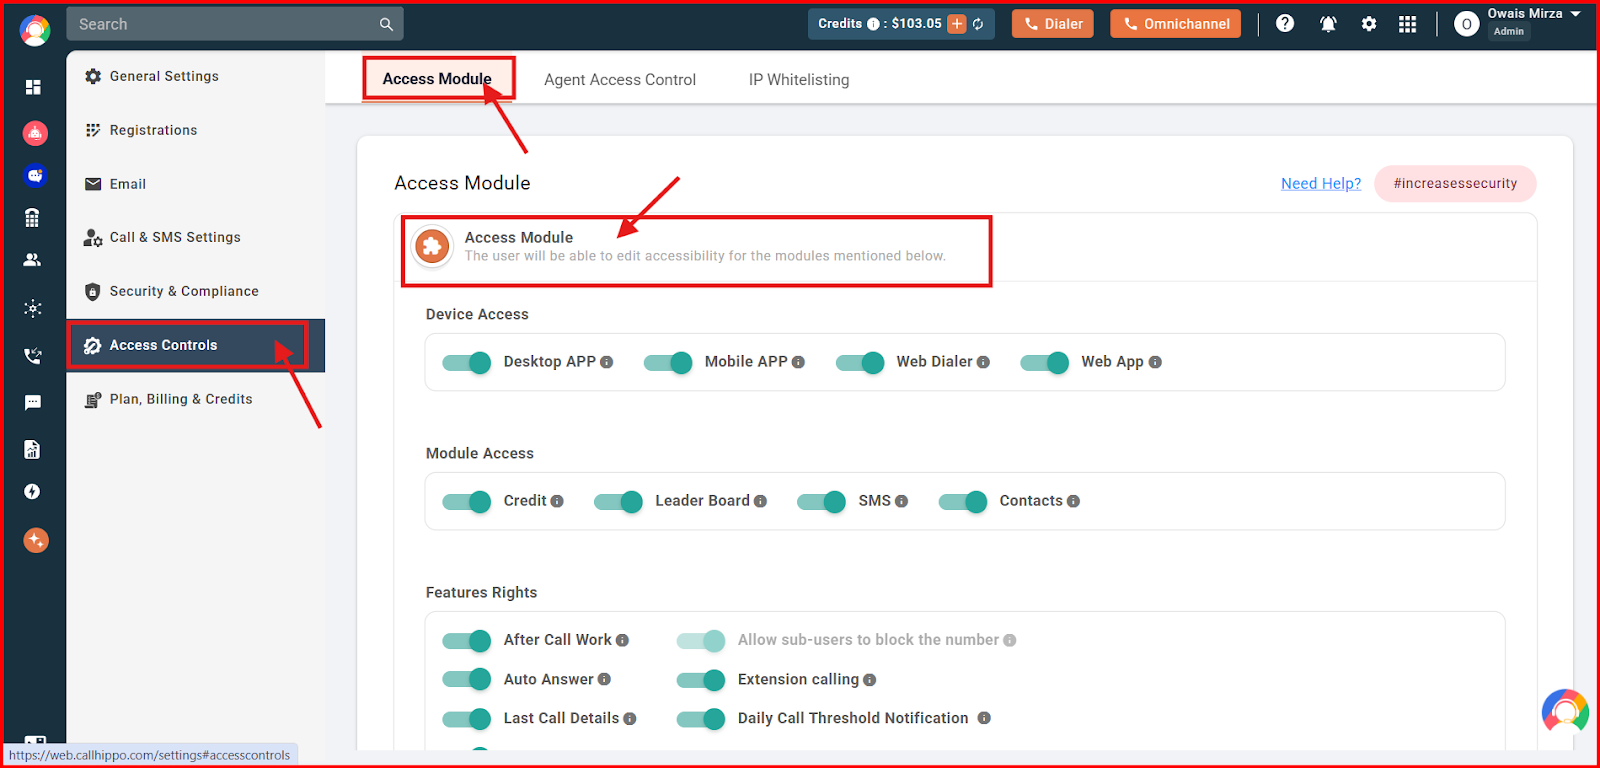This screenshot has width=1600, height=768.
Task: Open the call logs phone sidebar icon
Action: click(33, 355)
